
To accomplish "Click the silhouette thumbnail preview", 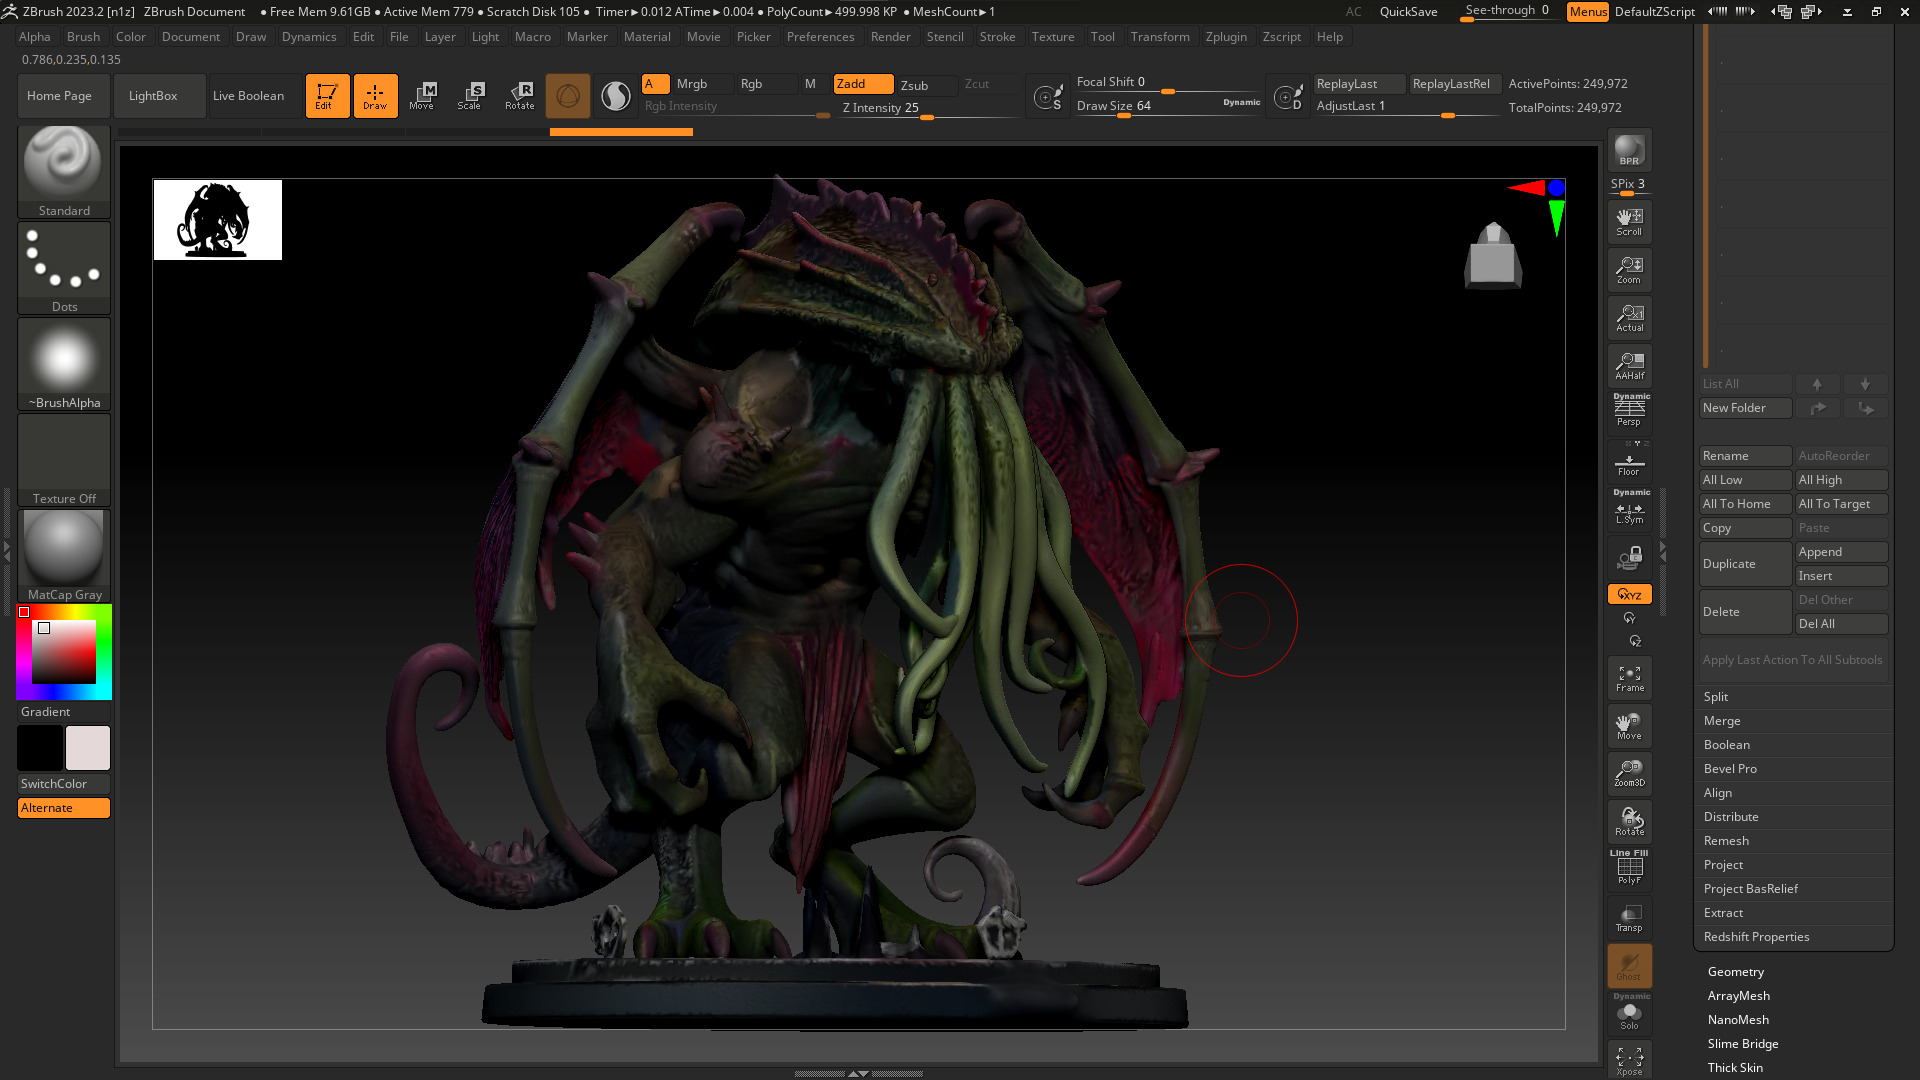I will point(218,220).
